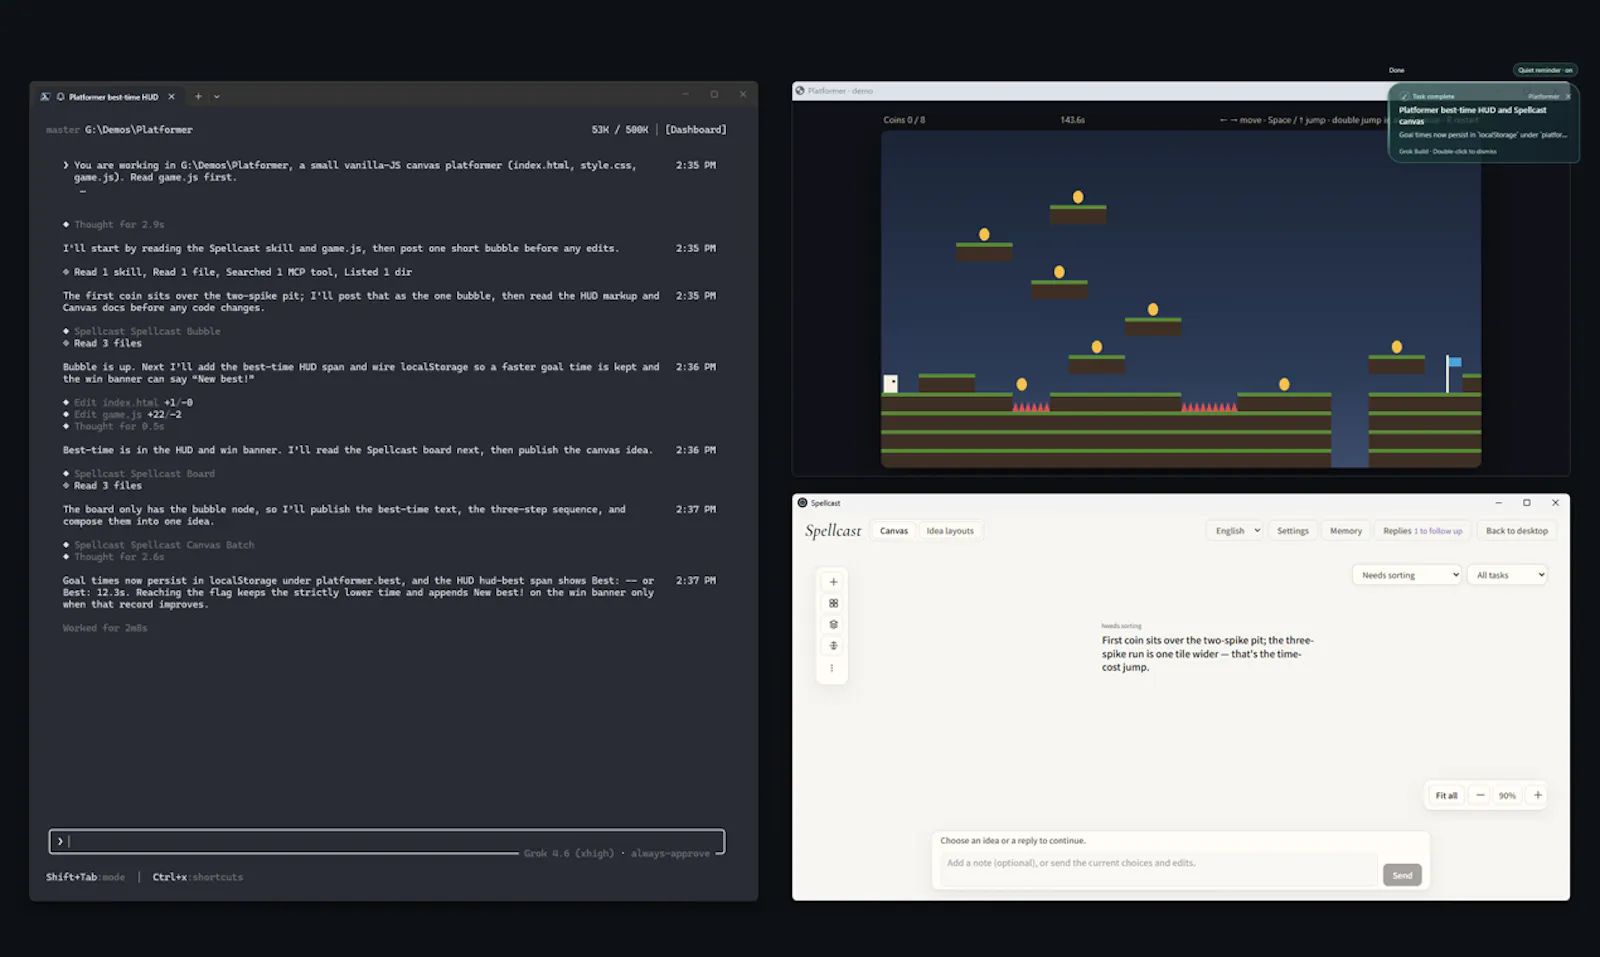Zoom out with the minus button in Spellcast
The image size is (1600, 957).
coord(1480,795)
